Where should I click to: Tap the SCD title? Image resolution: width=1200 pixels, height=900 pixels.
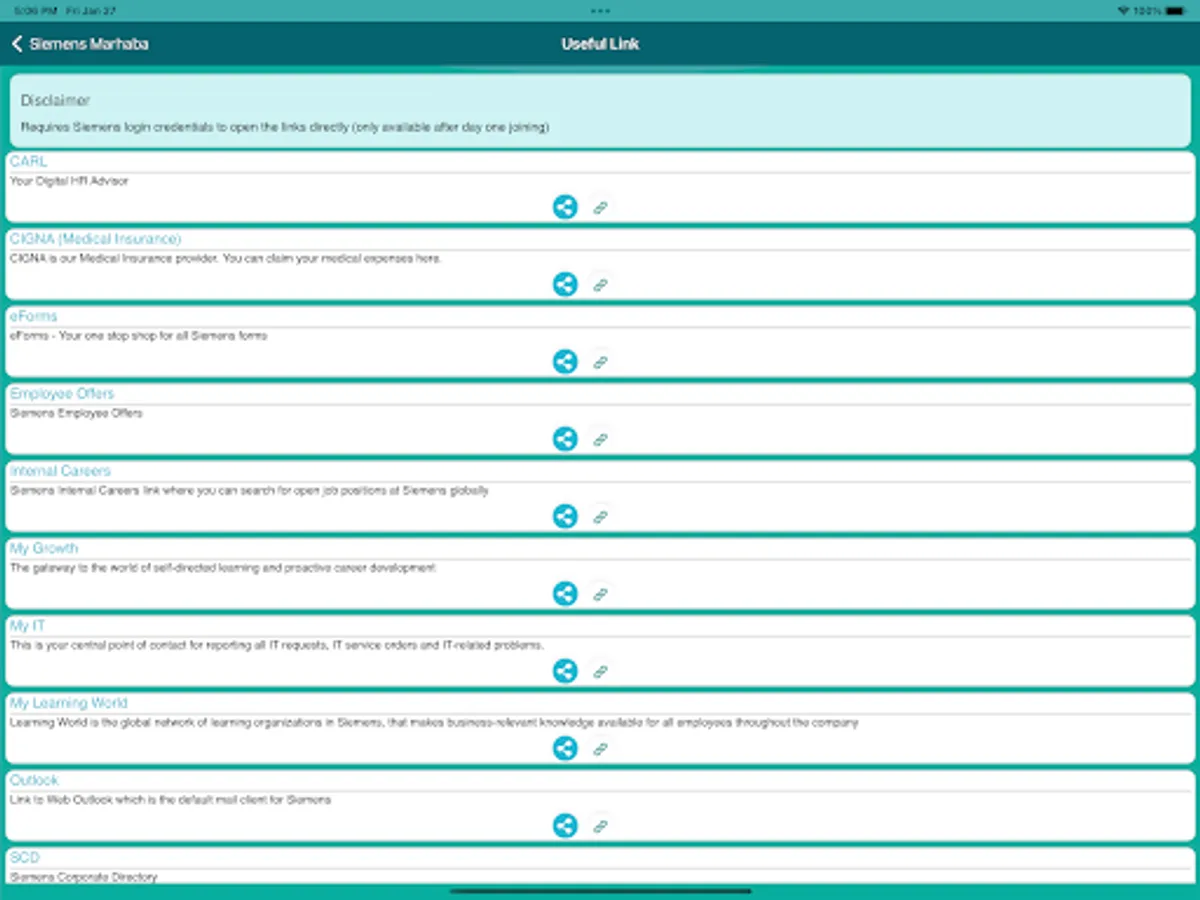point(25,857)
